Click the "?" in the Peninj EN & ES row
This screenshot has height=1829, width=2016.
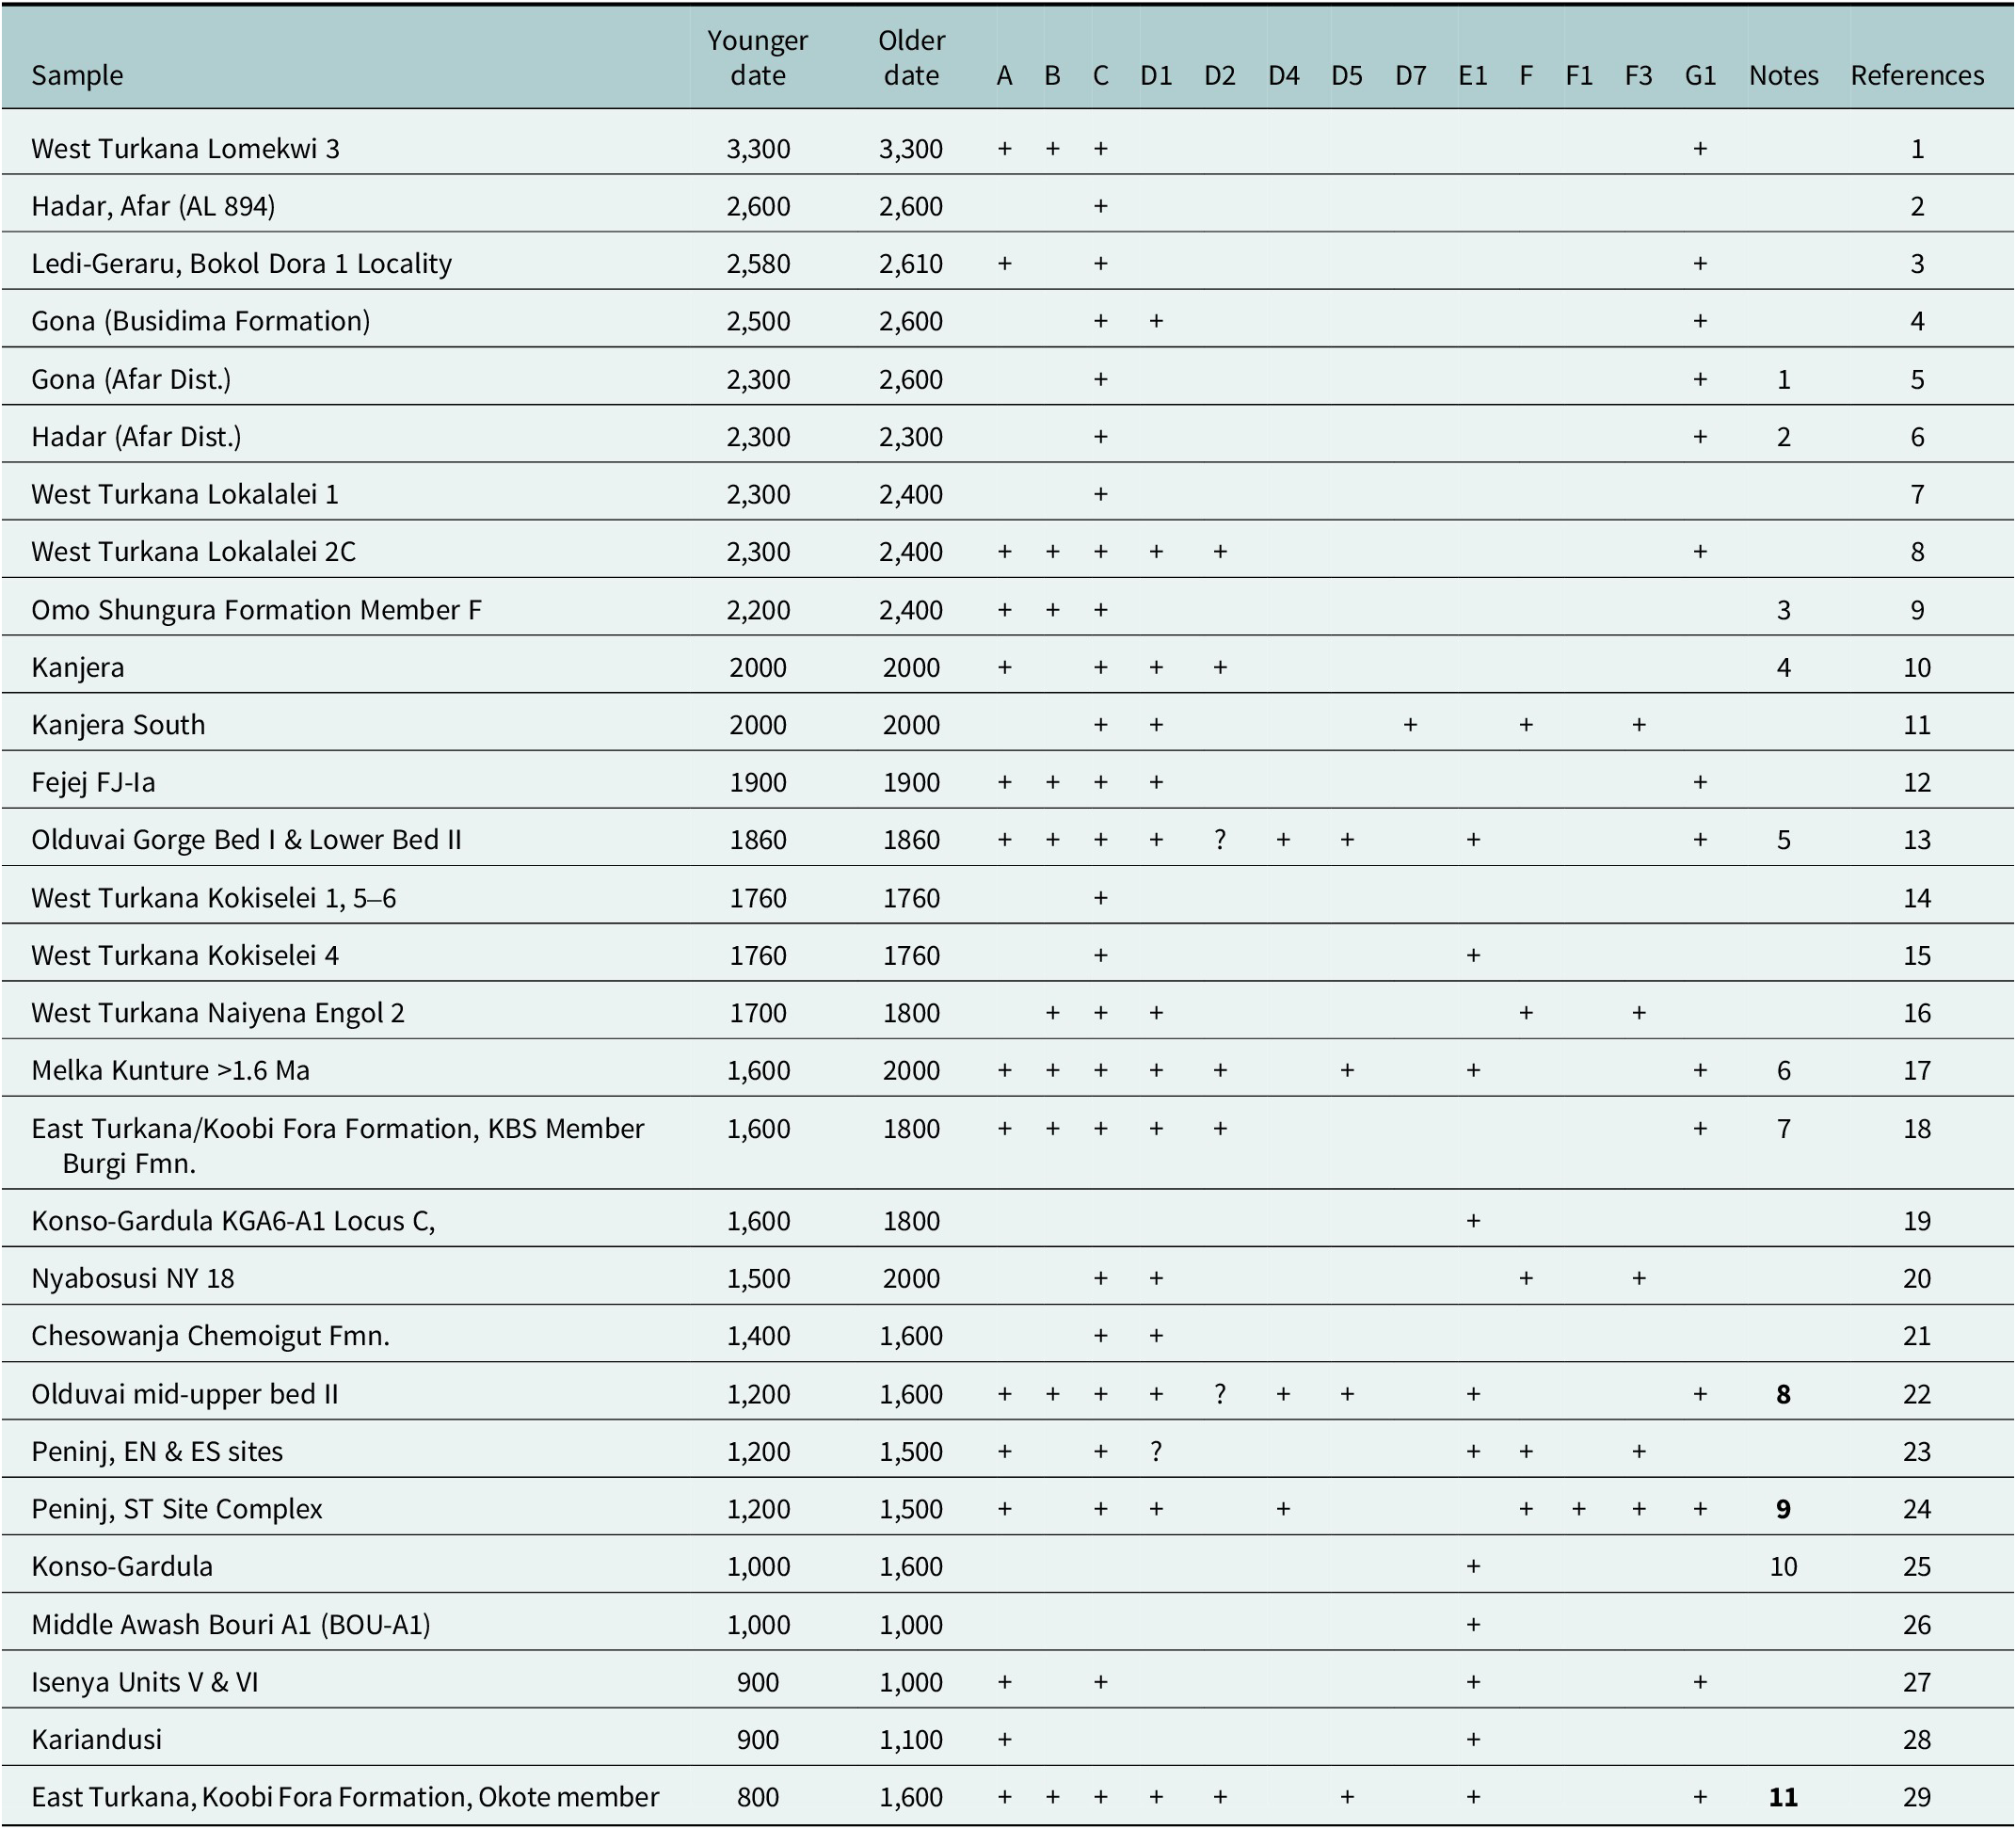click(x=1156, y=1452)
